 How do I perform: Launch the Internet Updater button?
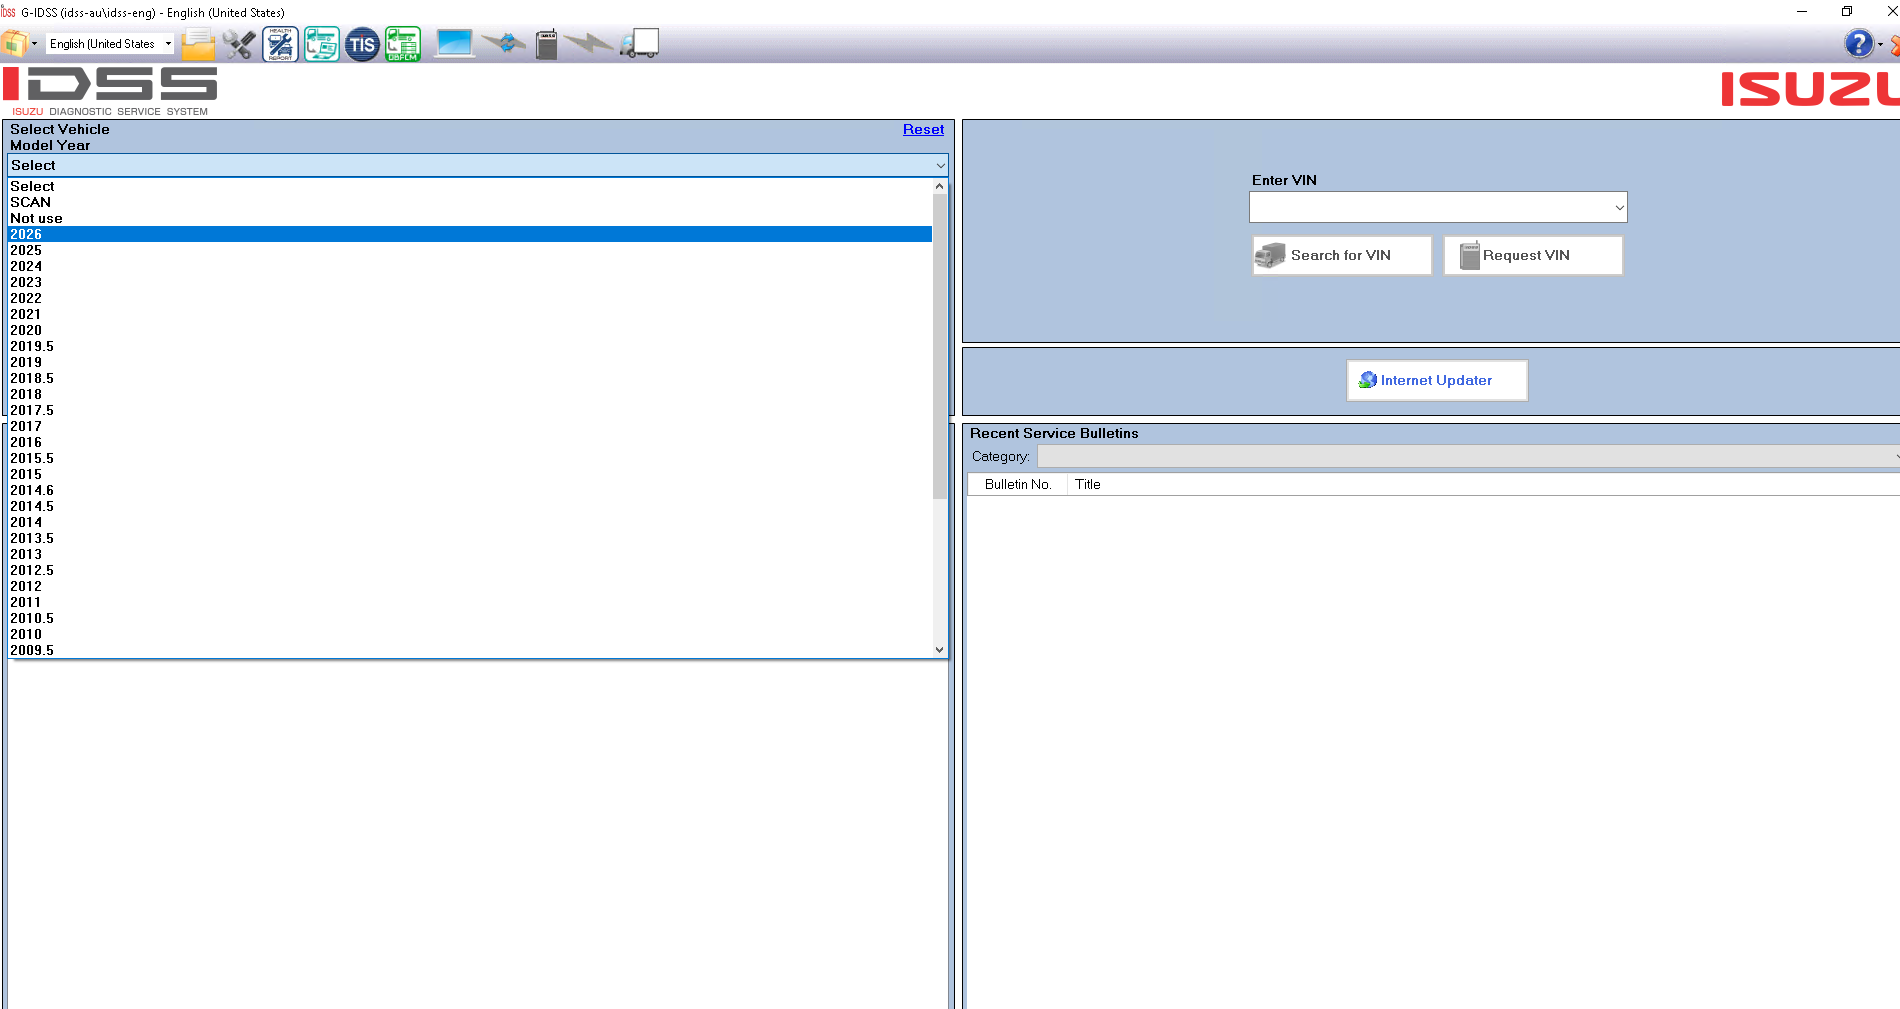tap(1437, 380)
